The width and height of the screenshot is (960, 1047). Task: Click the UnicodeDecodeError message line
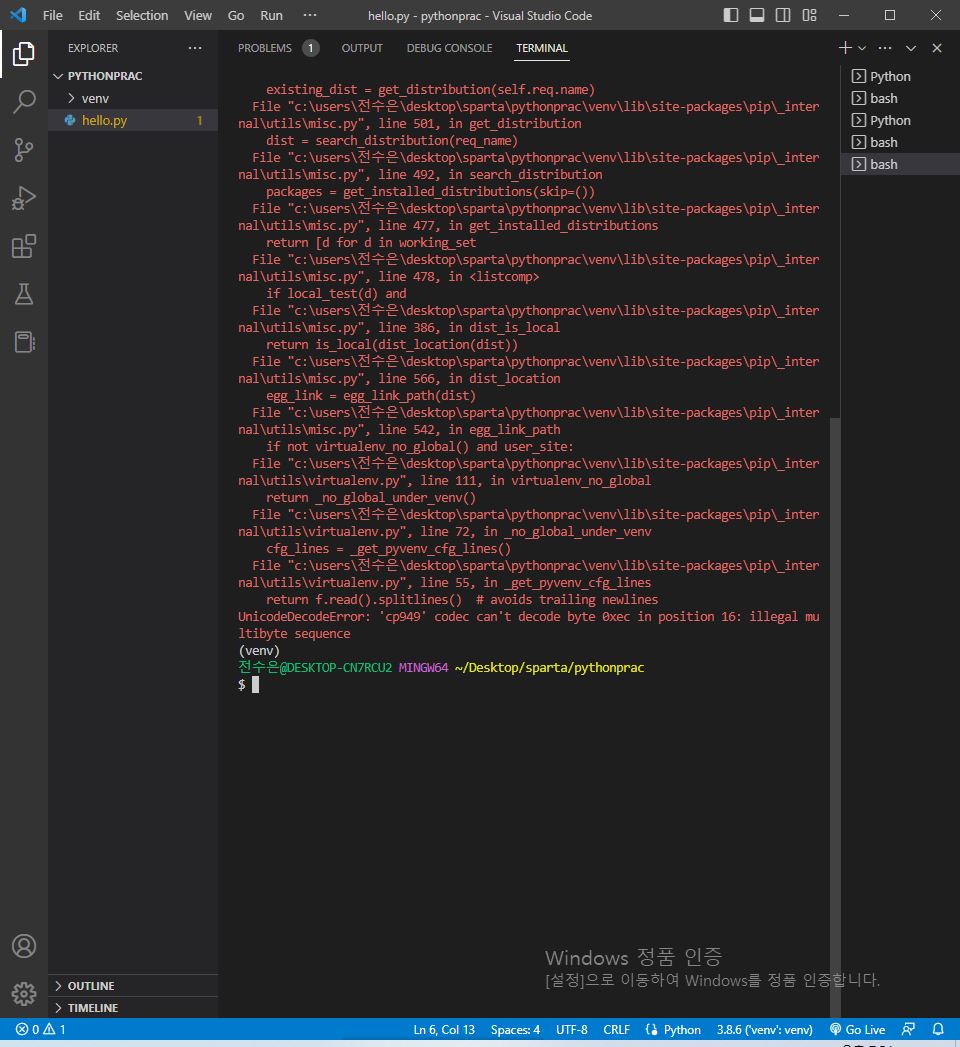click(x=528, y=625)
